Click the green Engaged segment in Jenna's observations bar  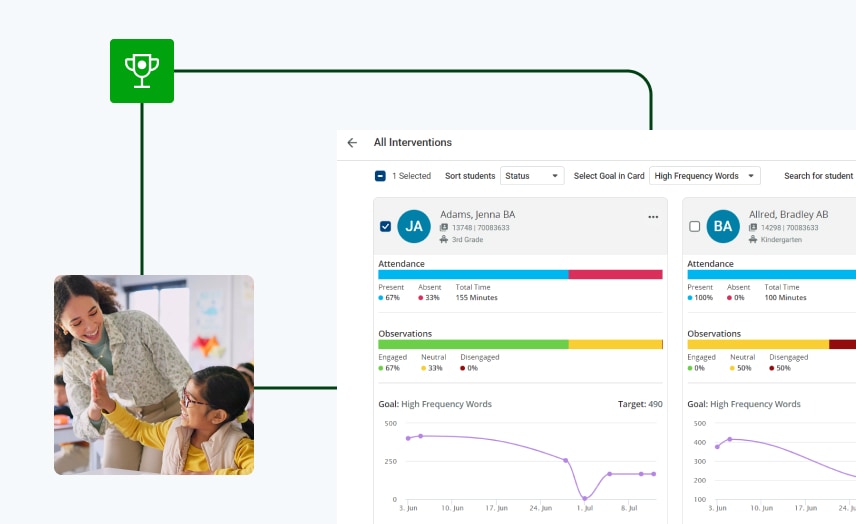tap(473, 344)
